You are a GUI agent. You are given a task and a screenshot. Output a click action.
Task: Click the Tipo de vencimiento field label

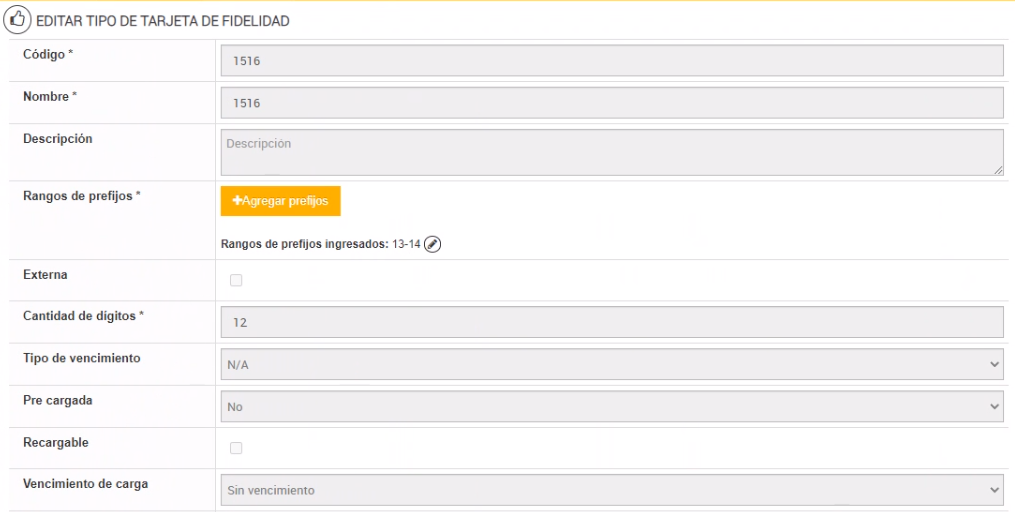[x=81, y=358]
